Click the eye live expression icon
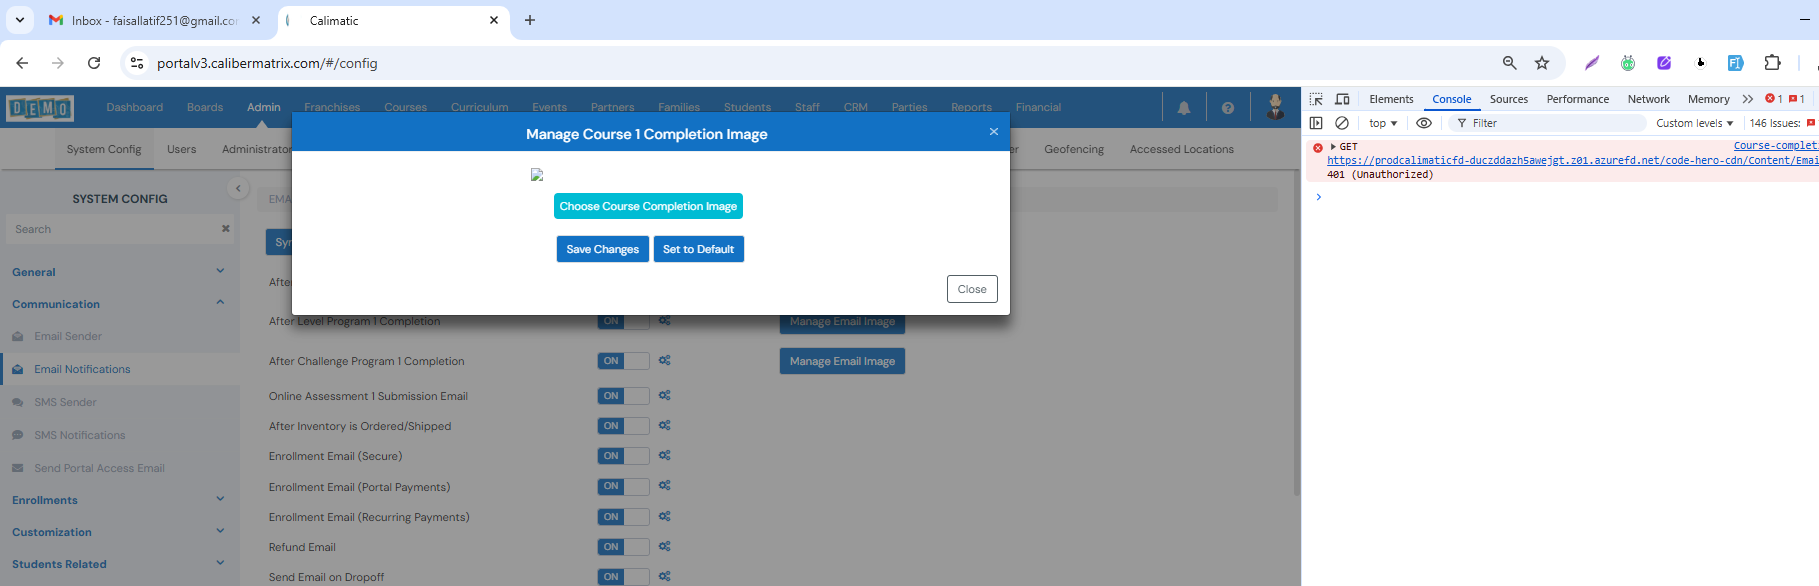1819x586 pixels. coord(1424,123)
